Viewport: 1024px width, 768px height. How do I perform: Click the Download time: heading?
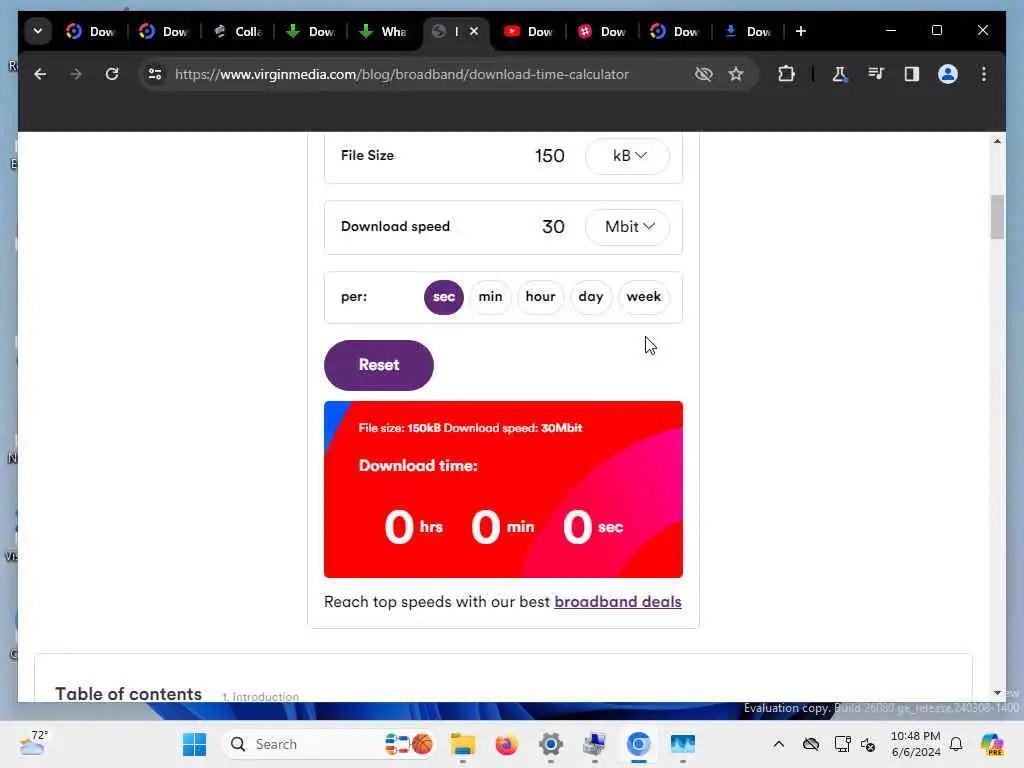point(418,466)
